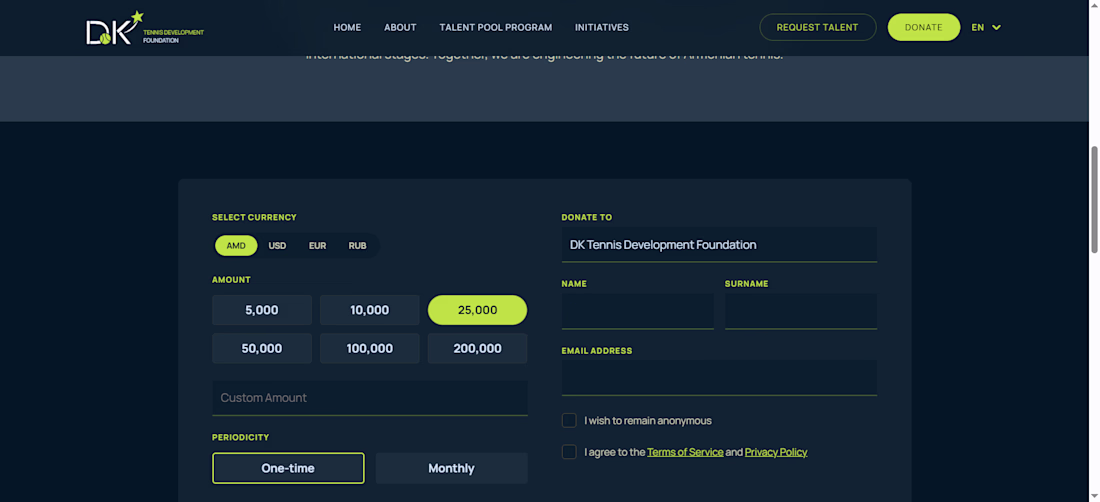Click the SELECT CURRENCY label
The height and width of the screenshot is (502, 1100).
click(254, 217)
